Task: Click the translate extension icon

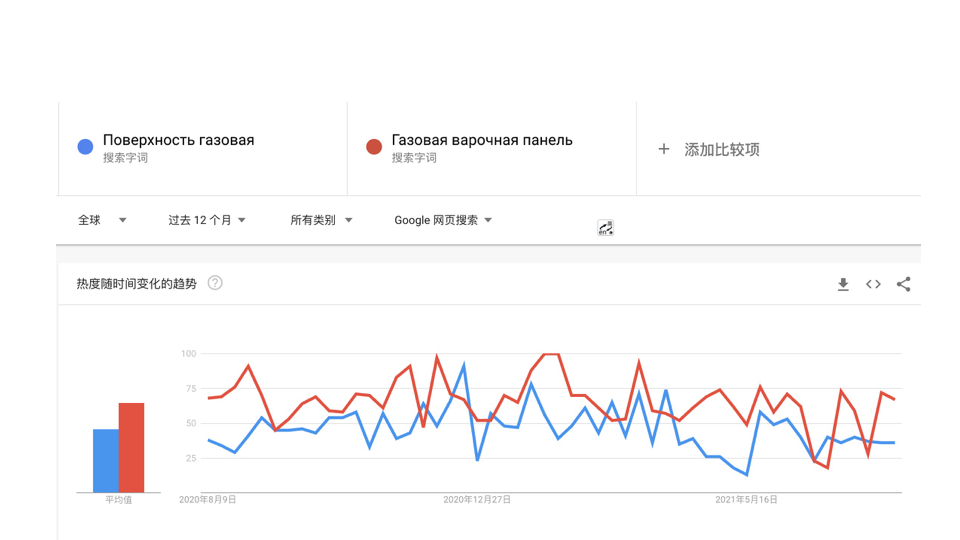Action: tap(606, 228)
